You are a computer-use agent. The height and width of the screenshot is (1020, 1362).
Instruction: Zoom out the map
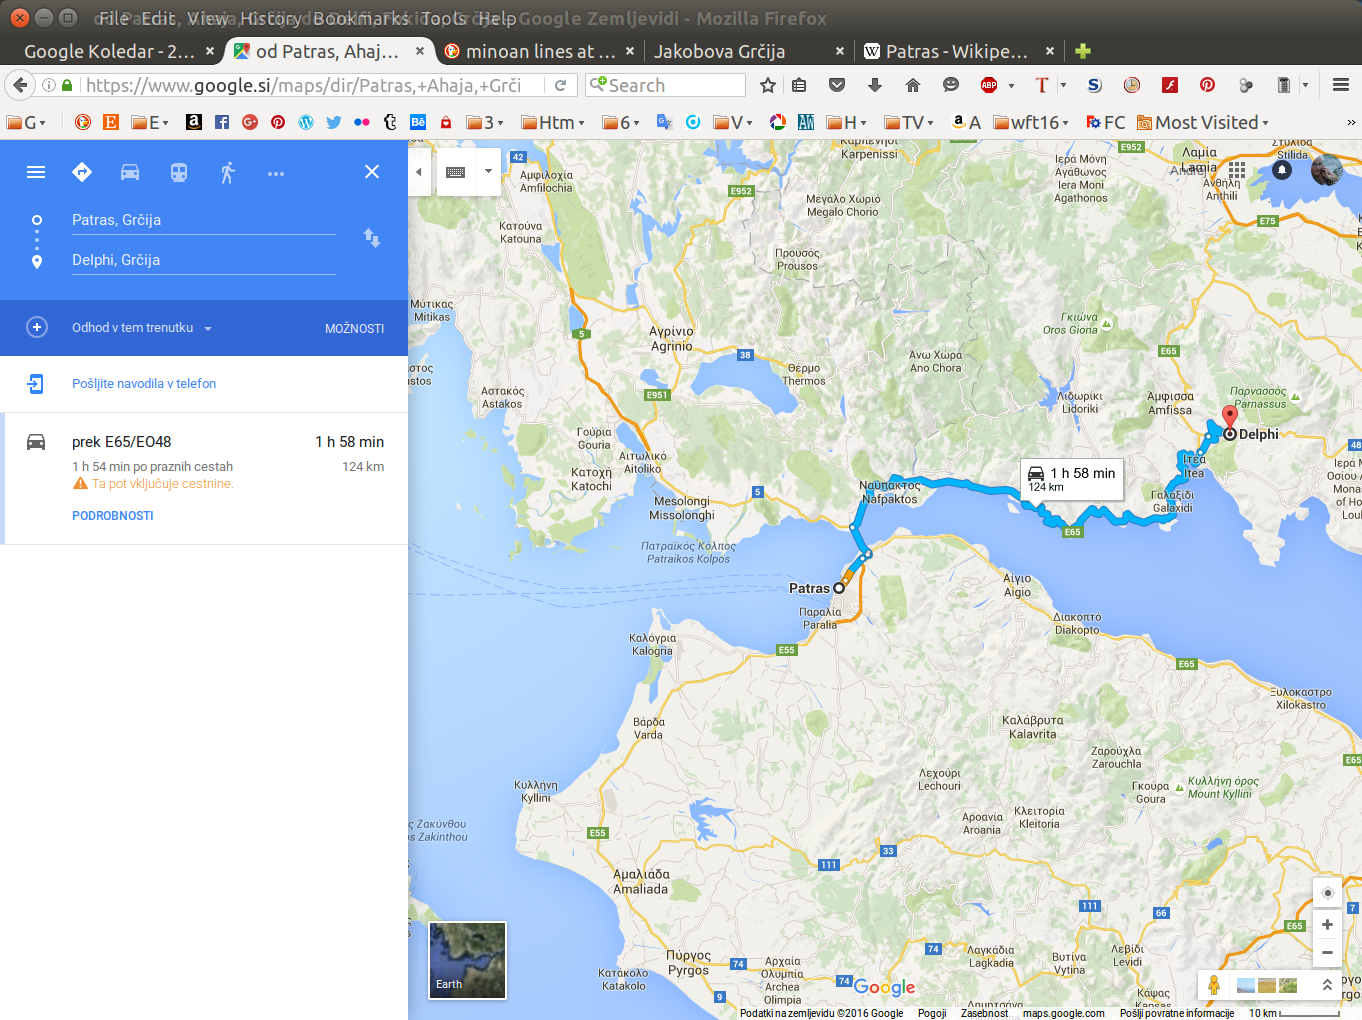point(1327,953)
